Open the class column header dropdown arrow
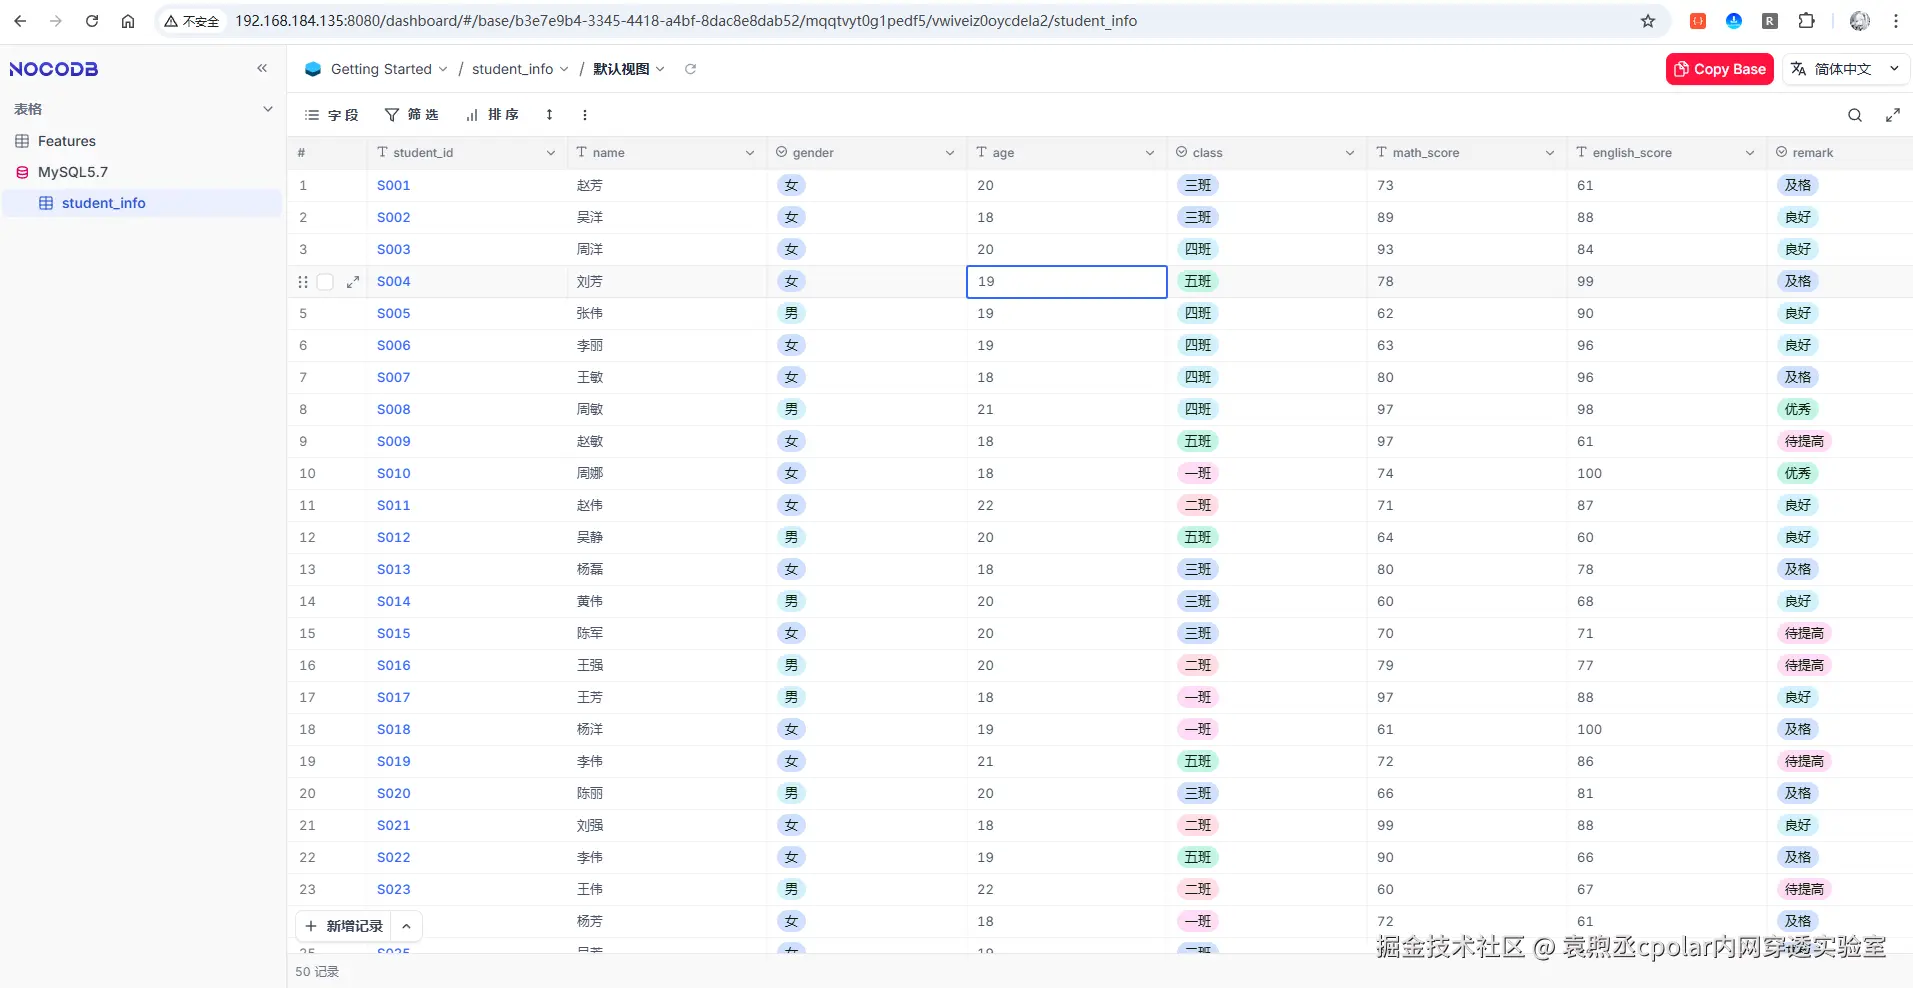 tap(1350, 153)
